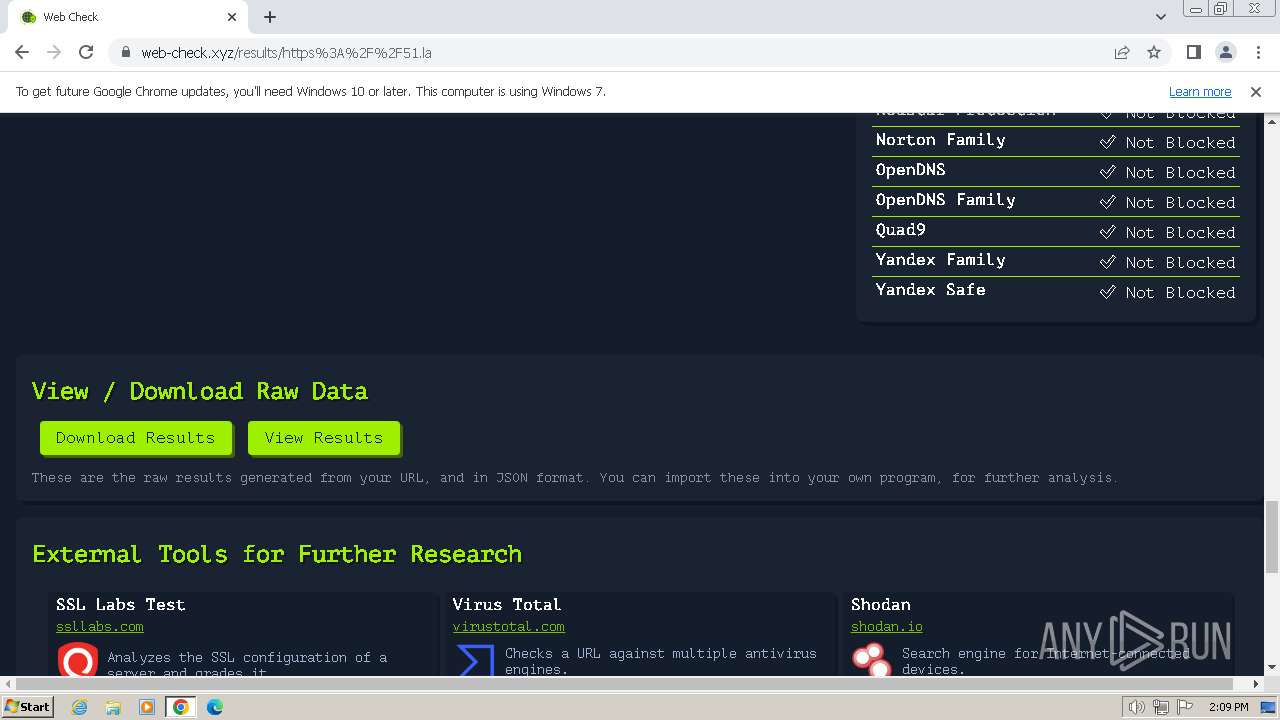Click Download Results button
This screenshot has height=720, width=1280.
coord(135,437)
